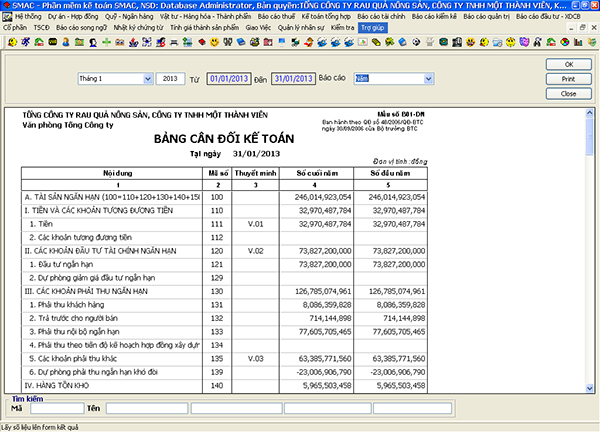Click the report scrollbar up arrow

(589, 113)
